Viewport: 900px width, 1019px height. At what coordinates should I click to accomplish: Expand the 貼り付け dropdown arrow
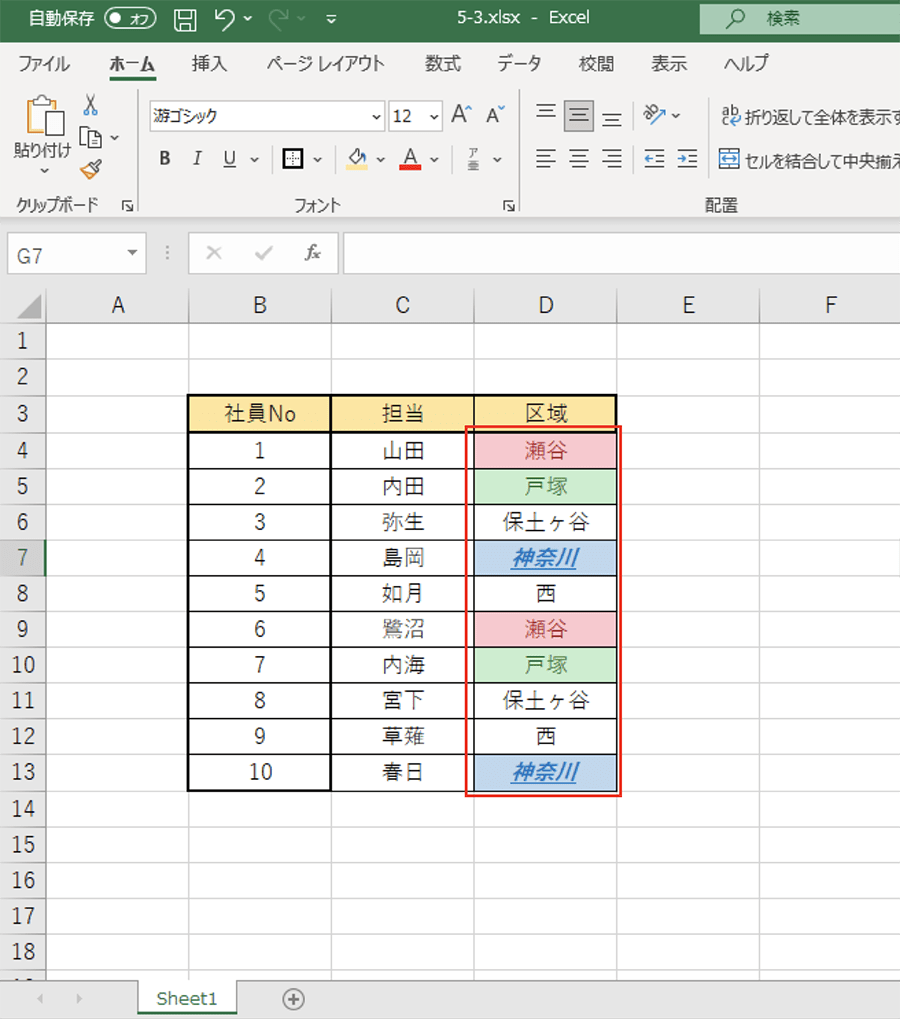click(x=44, y=170)
